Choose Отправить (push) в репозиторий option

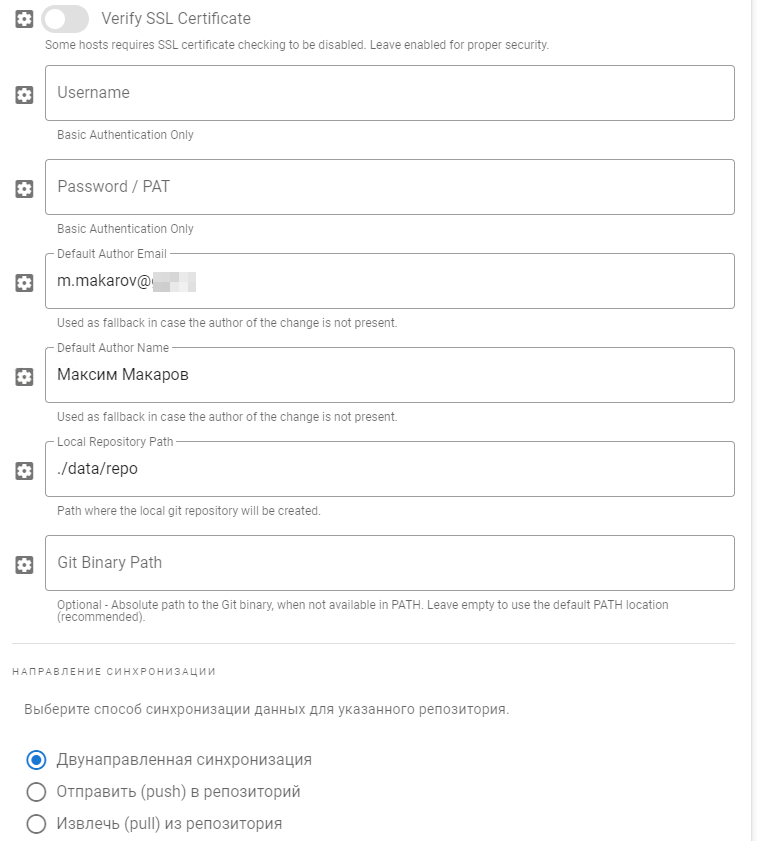click(36, 792)
